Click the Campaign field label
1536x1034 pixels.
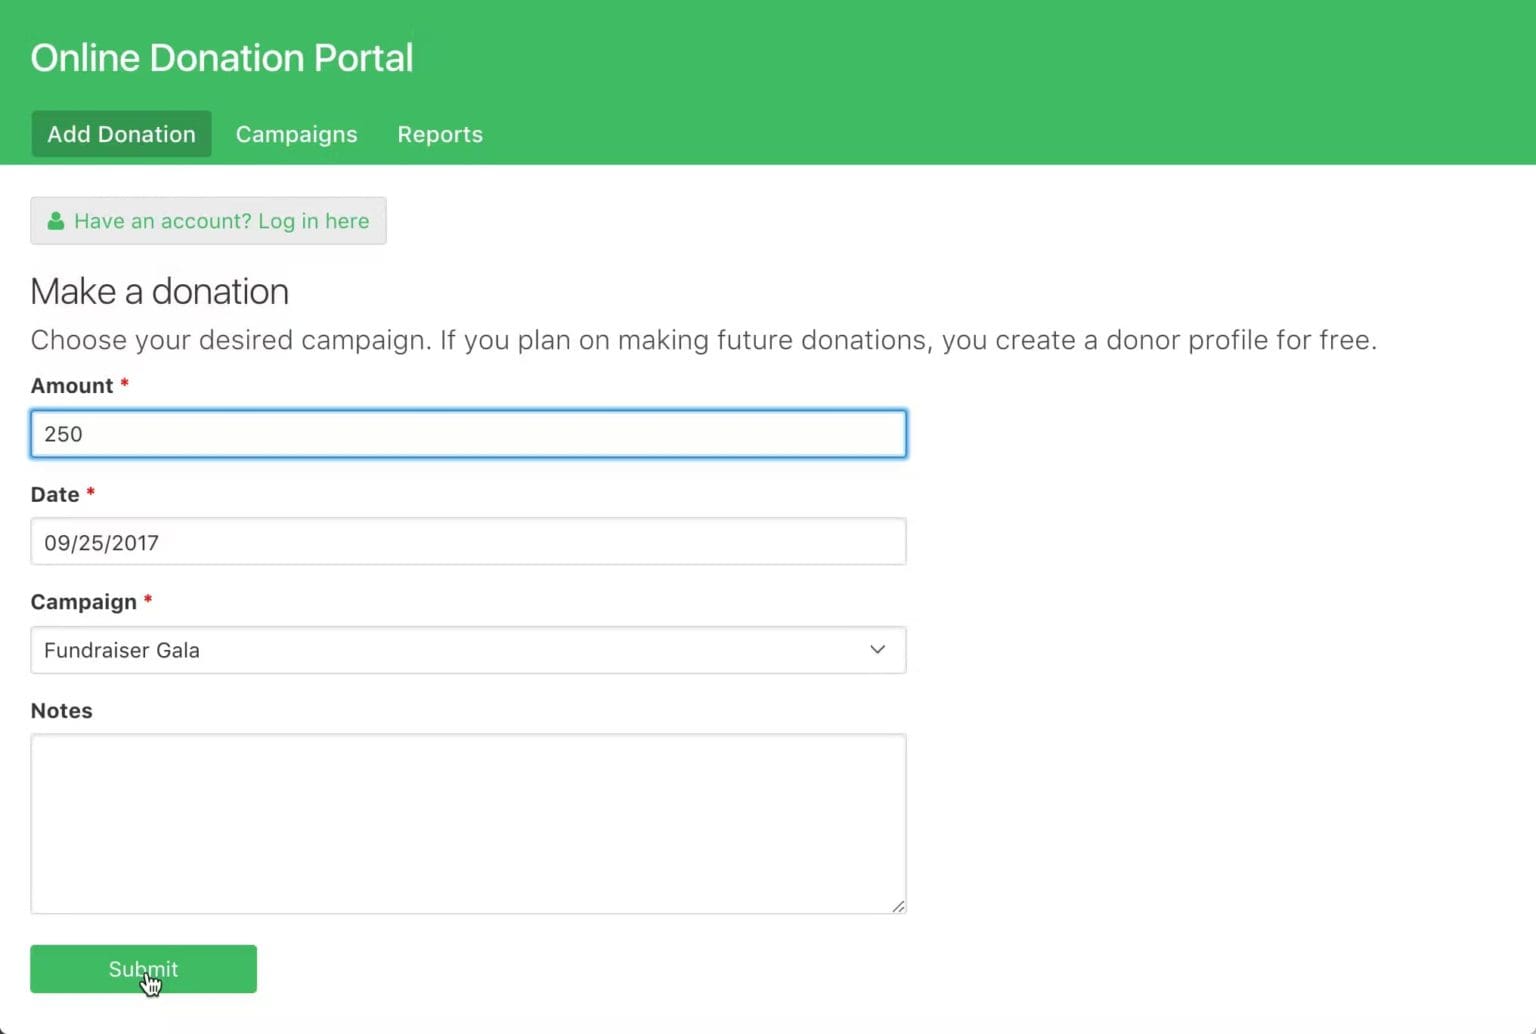click(83, 602)
